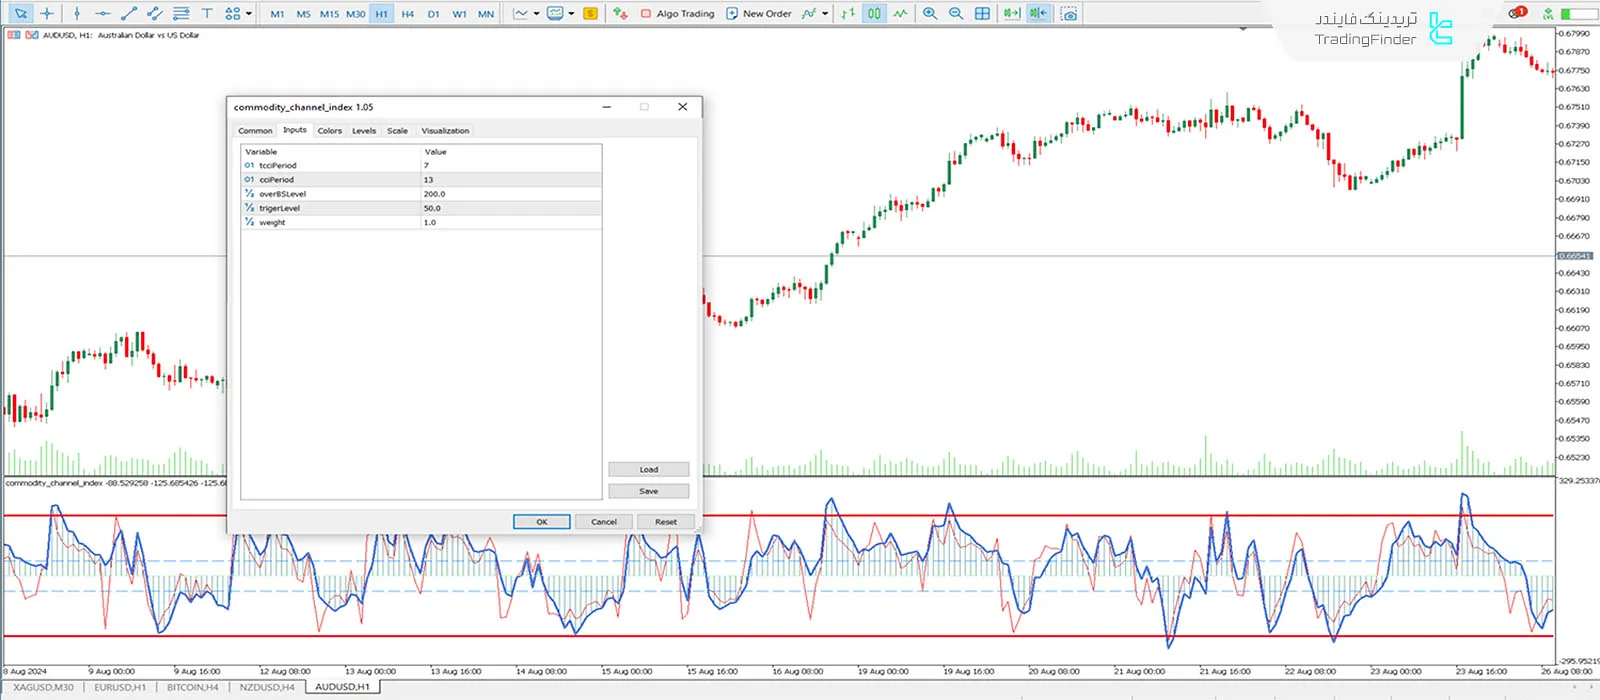Toggle Algo Trading on or off
The image size is (1600, 700).
(x=678, y=14)
